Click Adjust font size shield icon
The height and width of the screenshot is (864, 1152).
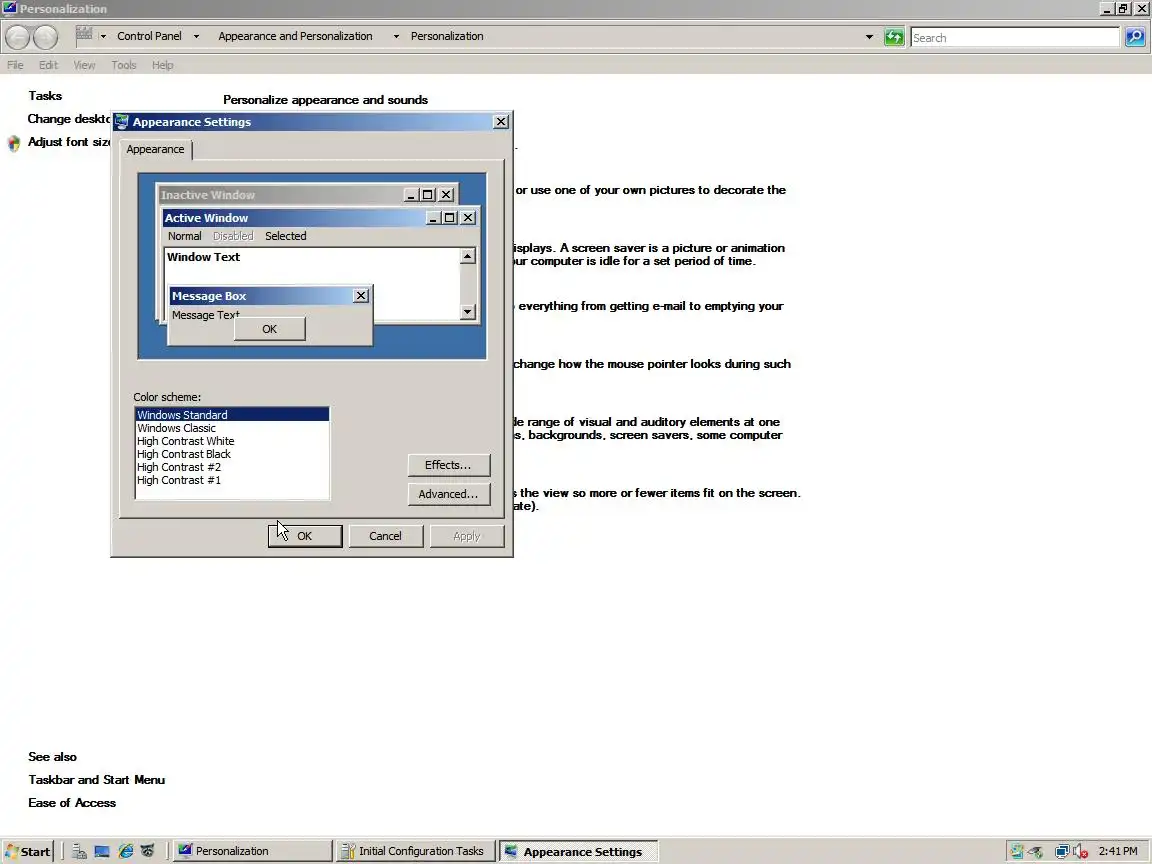(x=14, y=143)
